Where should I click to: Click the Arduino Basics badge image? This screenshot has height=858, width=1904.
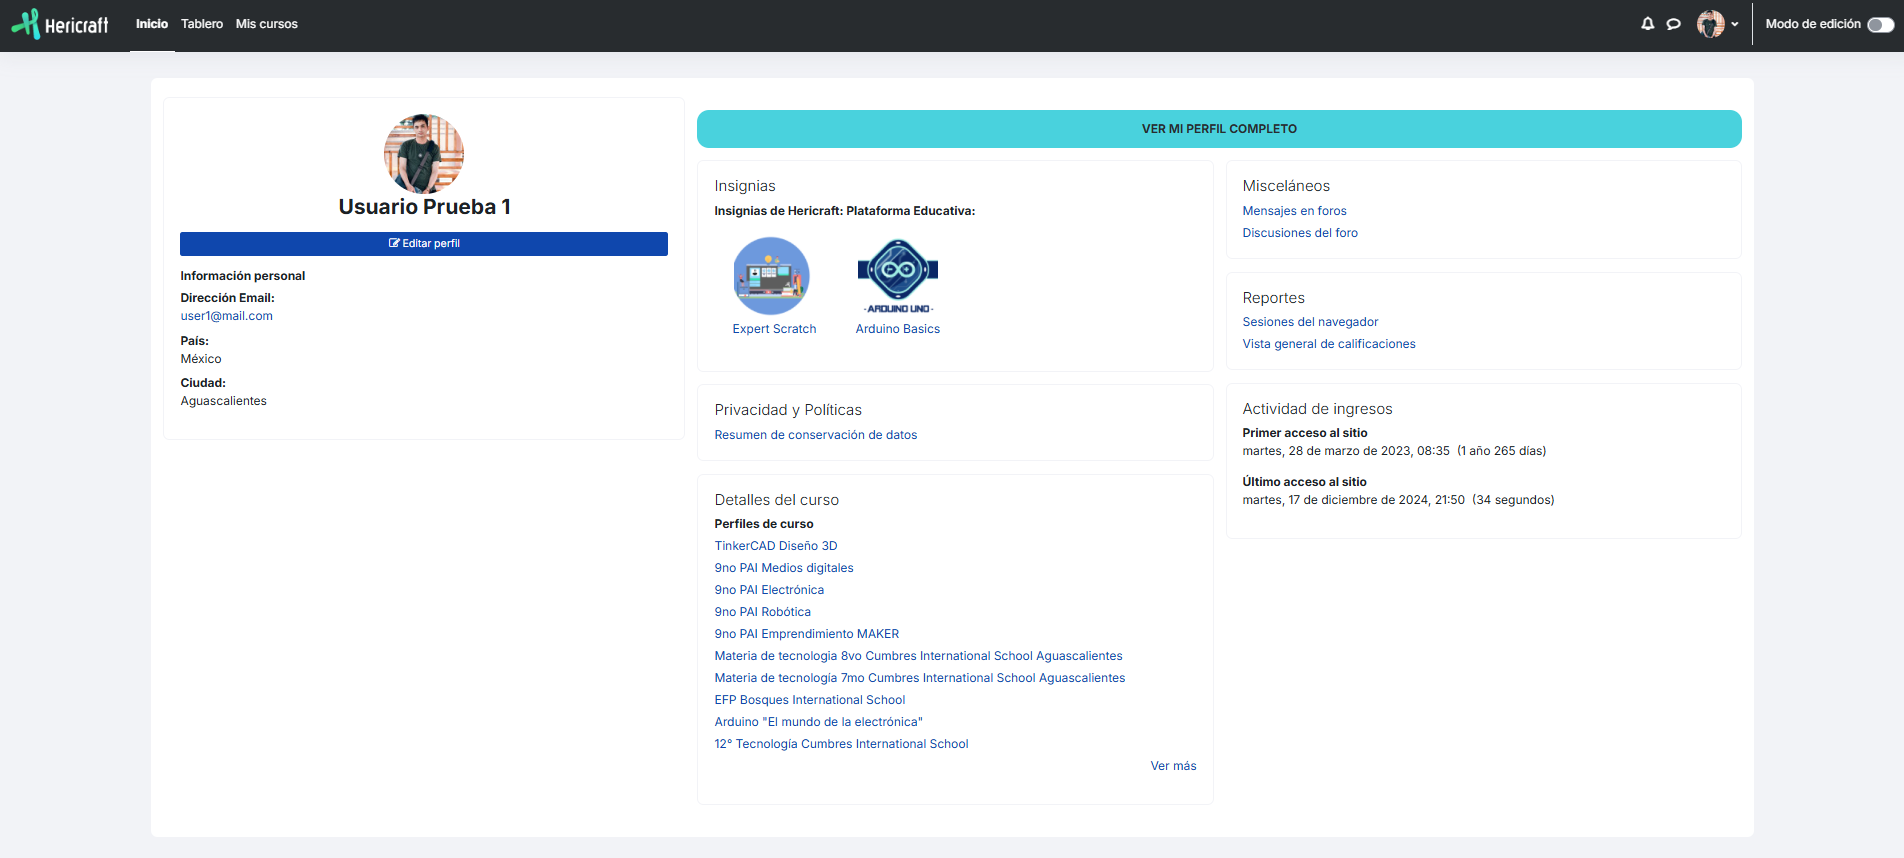click(x=898, y=276)
